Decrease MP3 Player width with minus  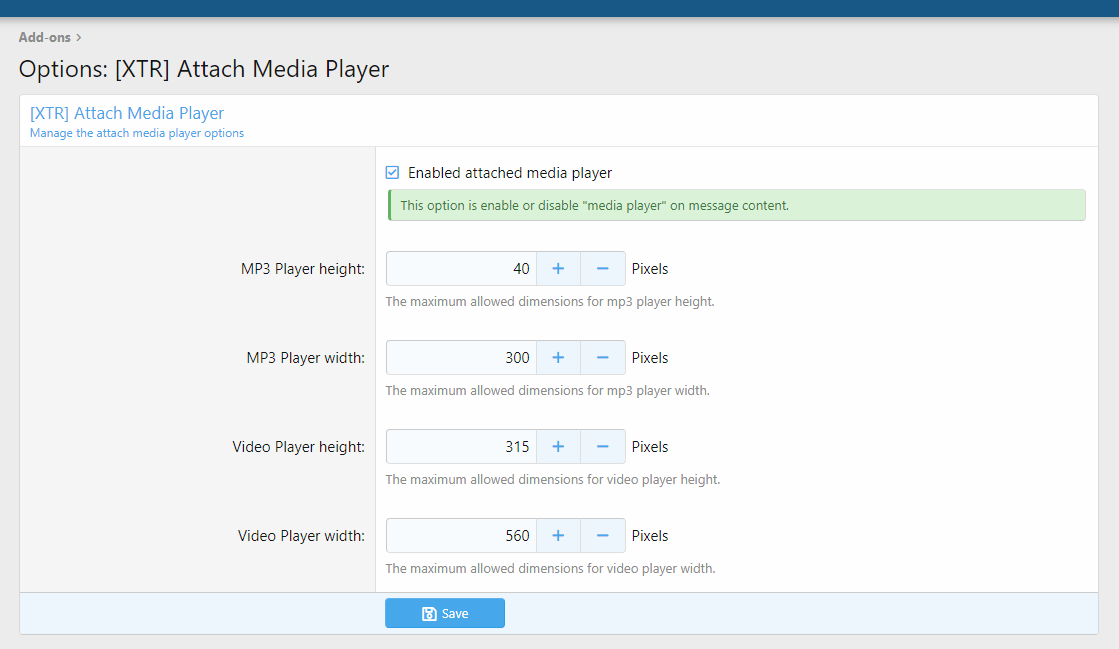[x=603, y=358]
